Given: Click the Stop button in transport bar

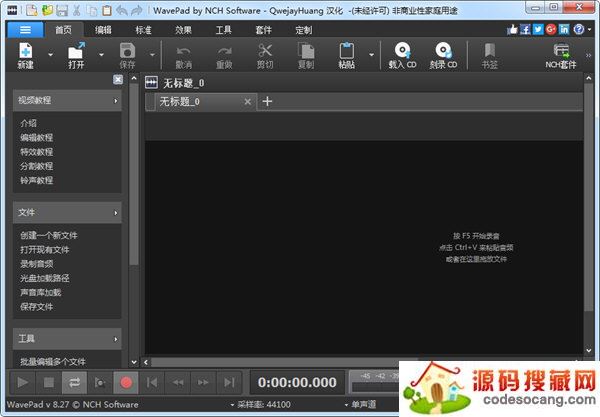Looking at the screenshot, I should tap(48, 381).
